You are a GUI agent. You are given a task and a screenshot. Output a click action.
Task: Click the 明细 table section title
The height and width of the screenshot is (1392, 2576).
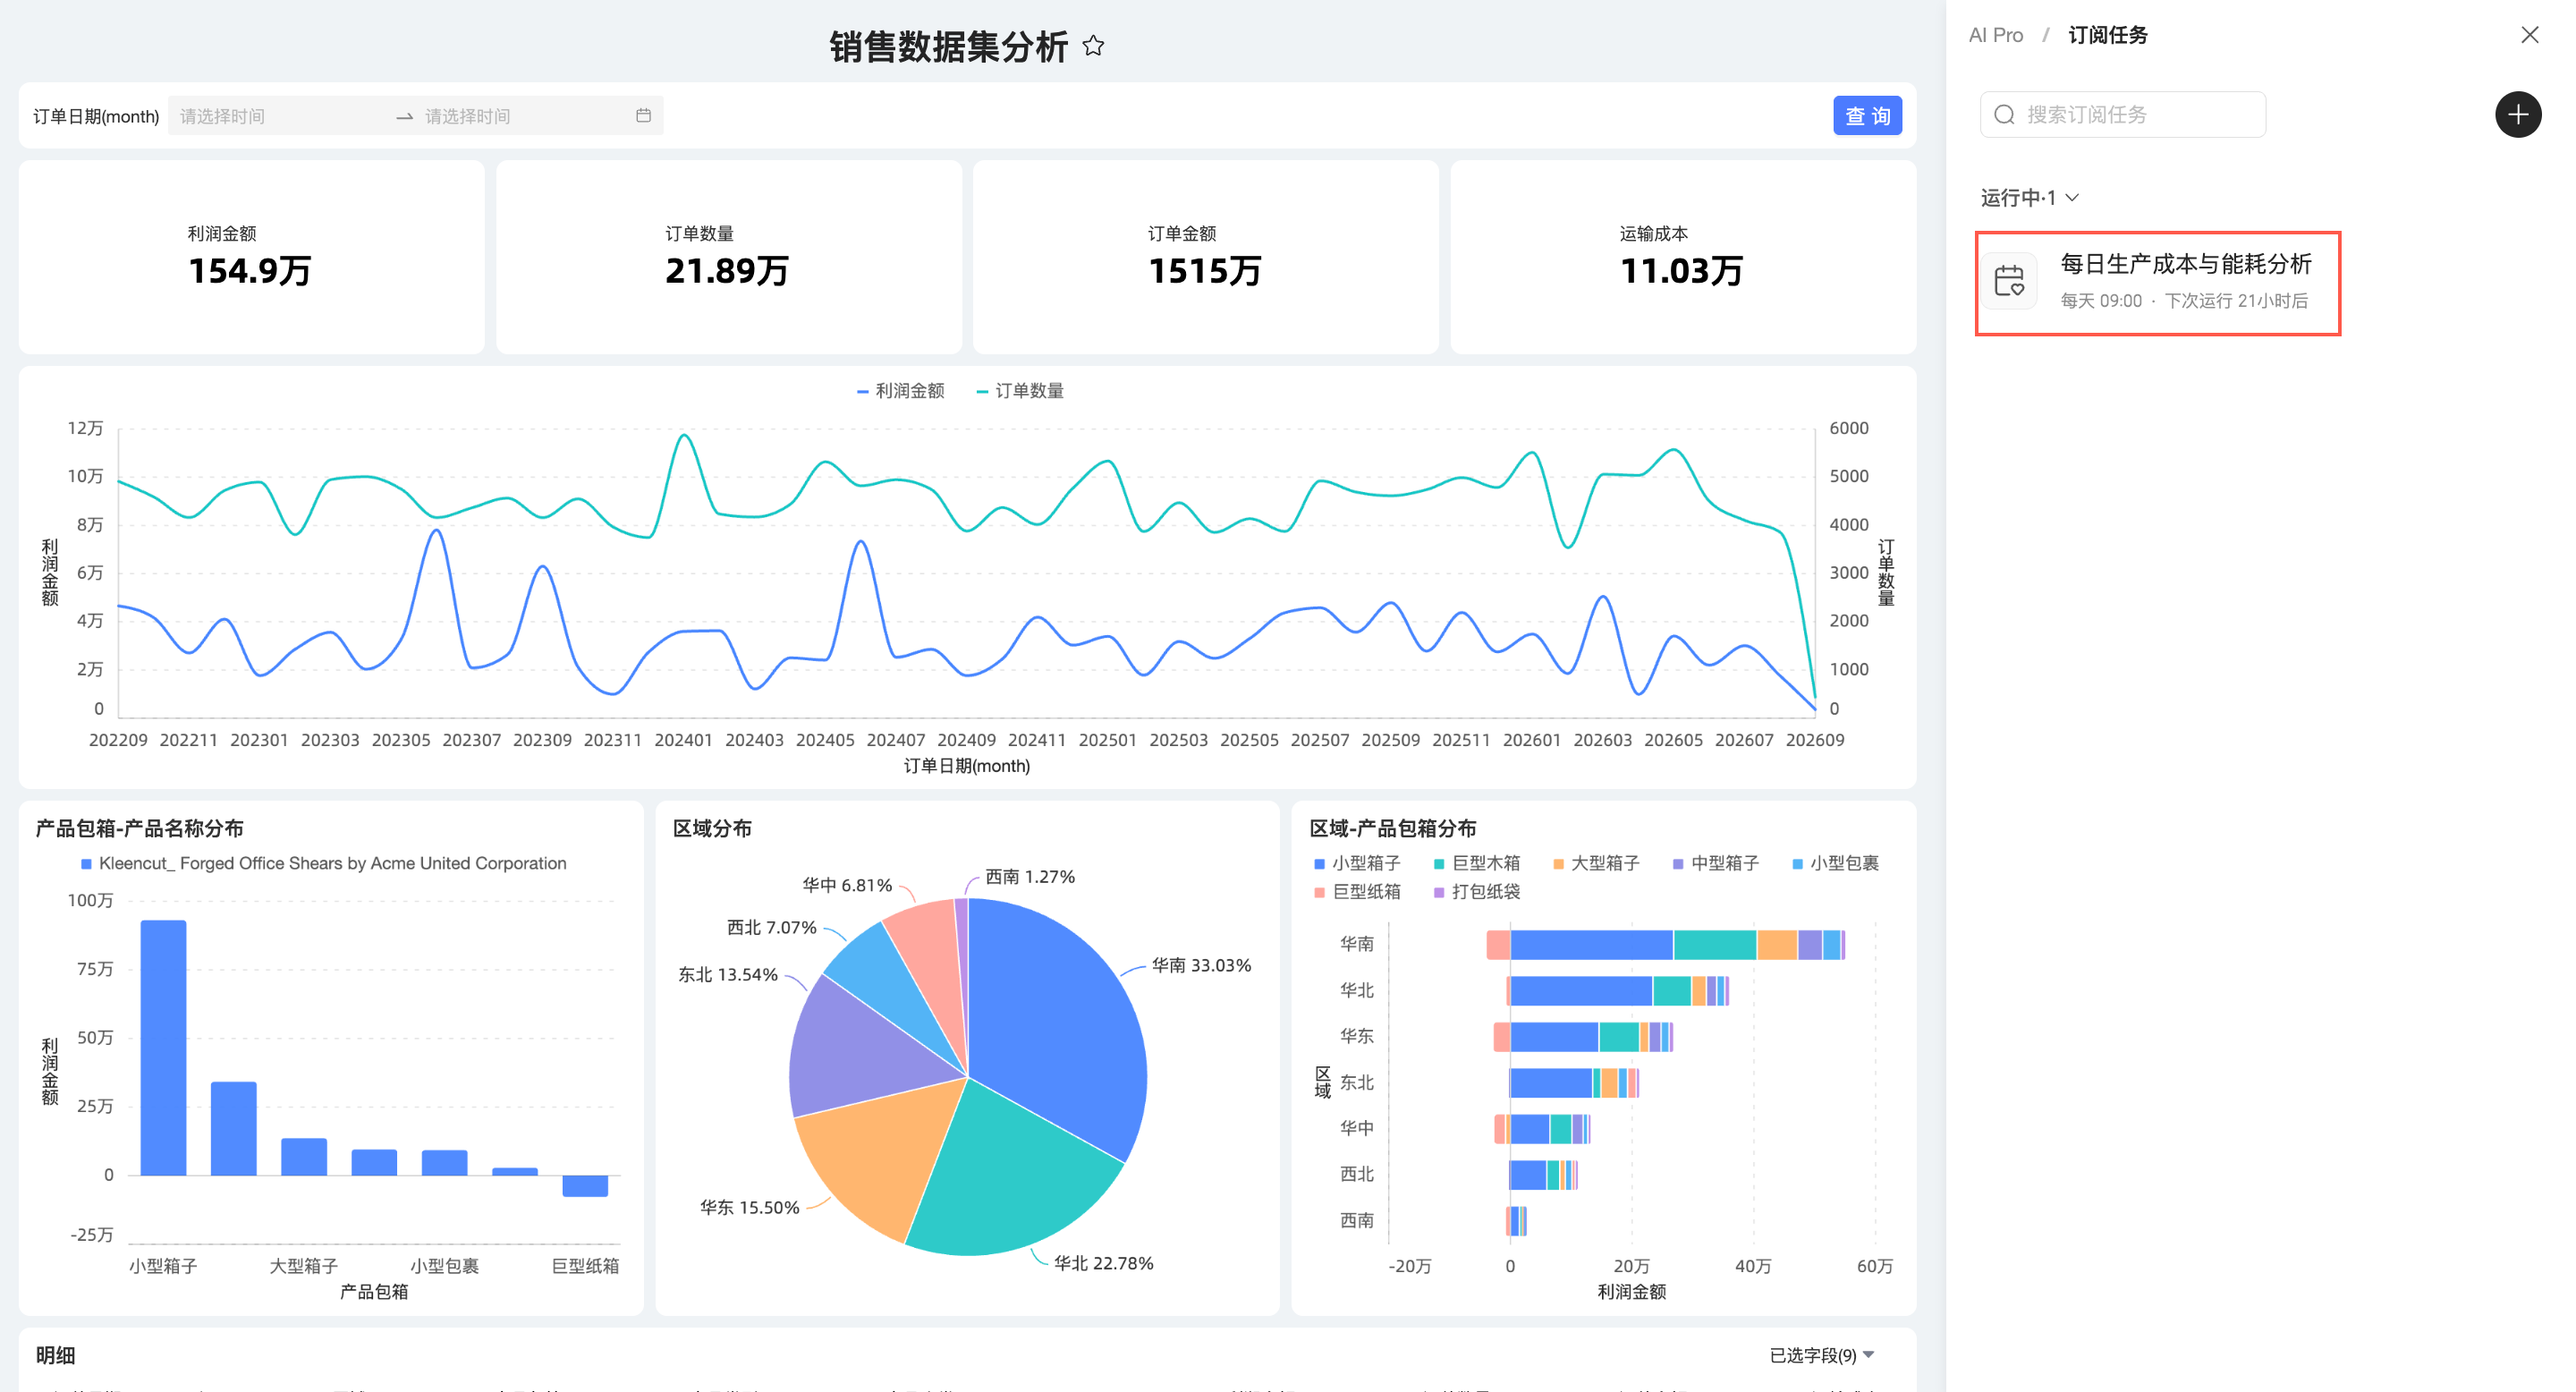click(x=55, y=1355)
